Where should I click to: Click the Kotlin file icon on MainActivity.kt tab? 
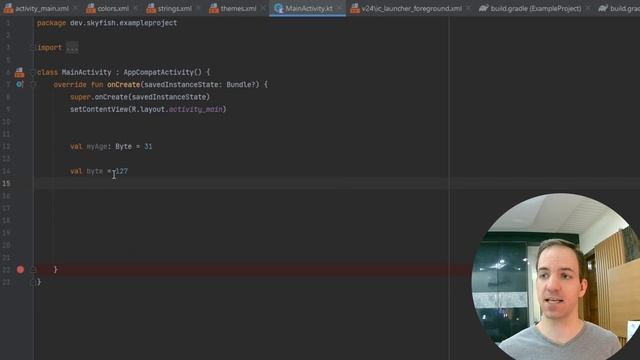[279, 8]
